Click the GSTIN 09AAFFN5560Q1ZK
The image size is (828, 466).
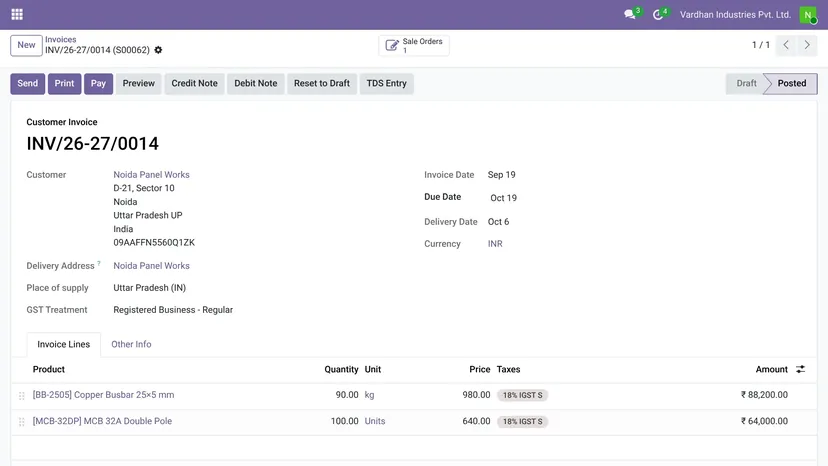pyautogui.click(x=154, y=243)
